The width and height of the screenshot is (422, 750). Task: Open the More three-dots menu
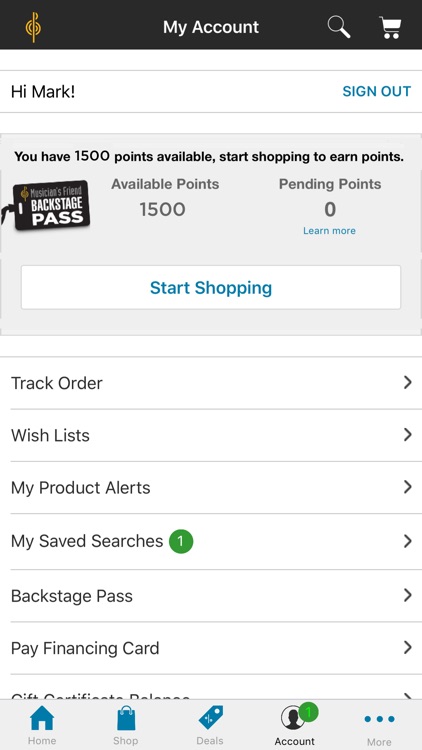point(379,719)
